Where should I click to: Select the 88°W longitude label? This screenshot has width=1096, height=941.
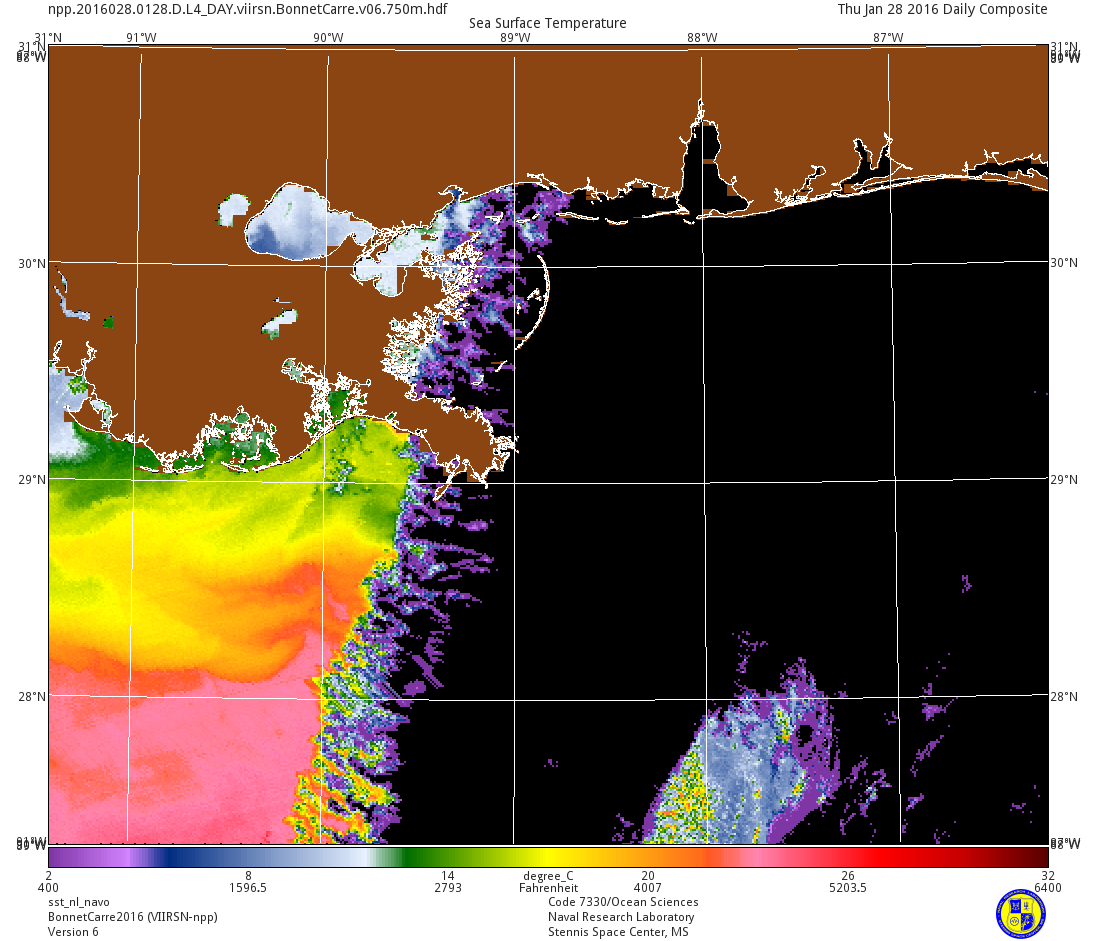click(x=701, y=38)
